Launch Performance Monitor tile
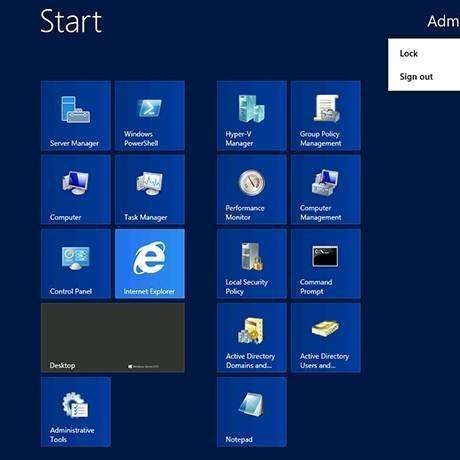This screenshot has width=460, height=460. 252,190
